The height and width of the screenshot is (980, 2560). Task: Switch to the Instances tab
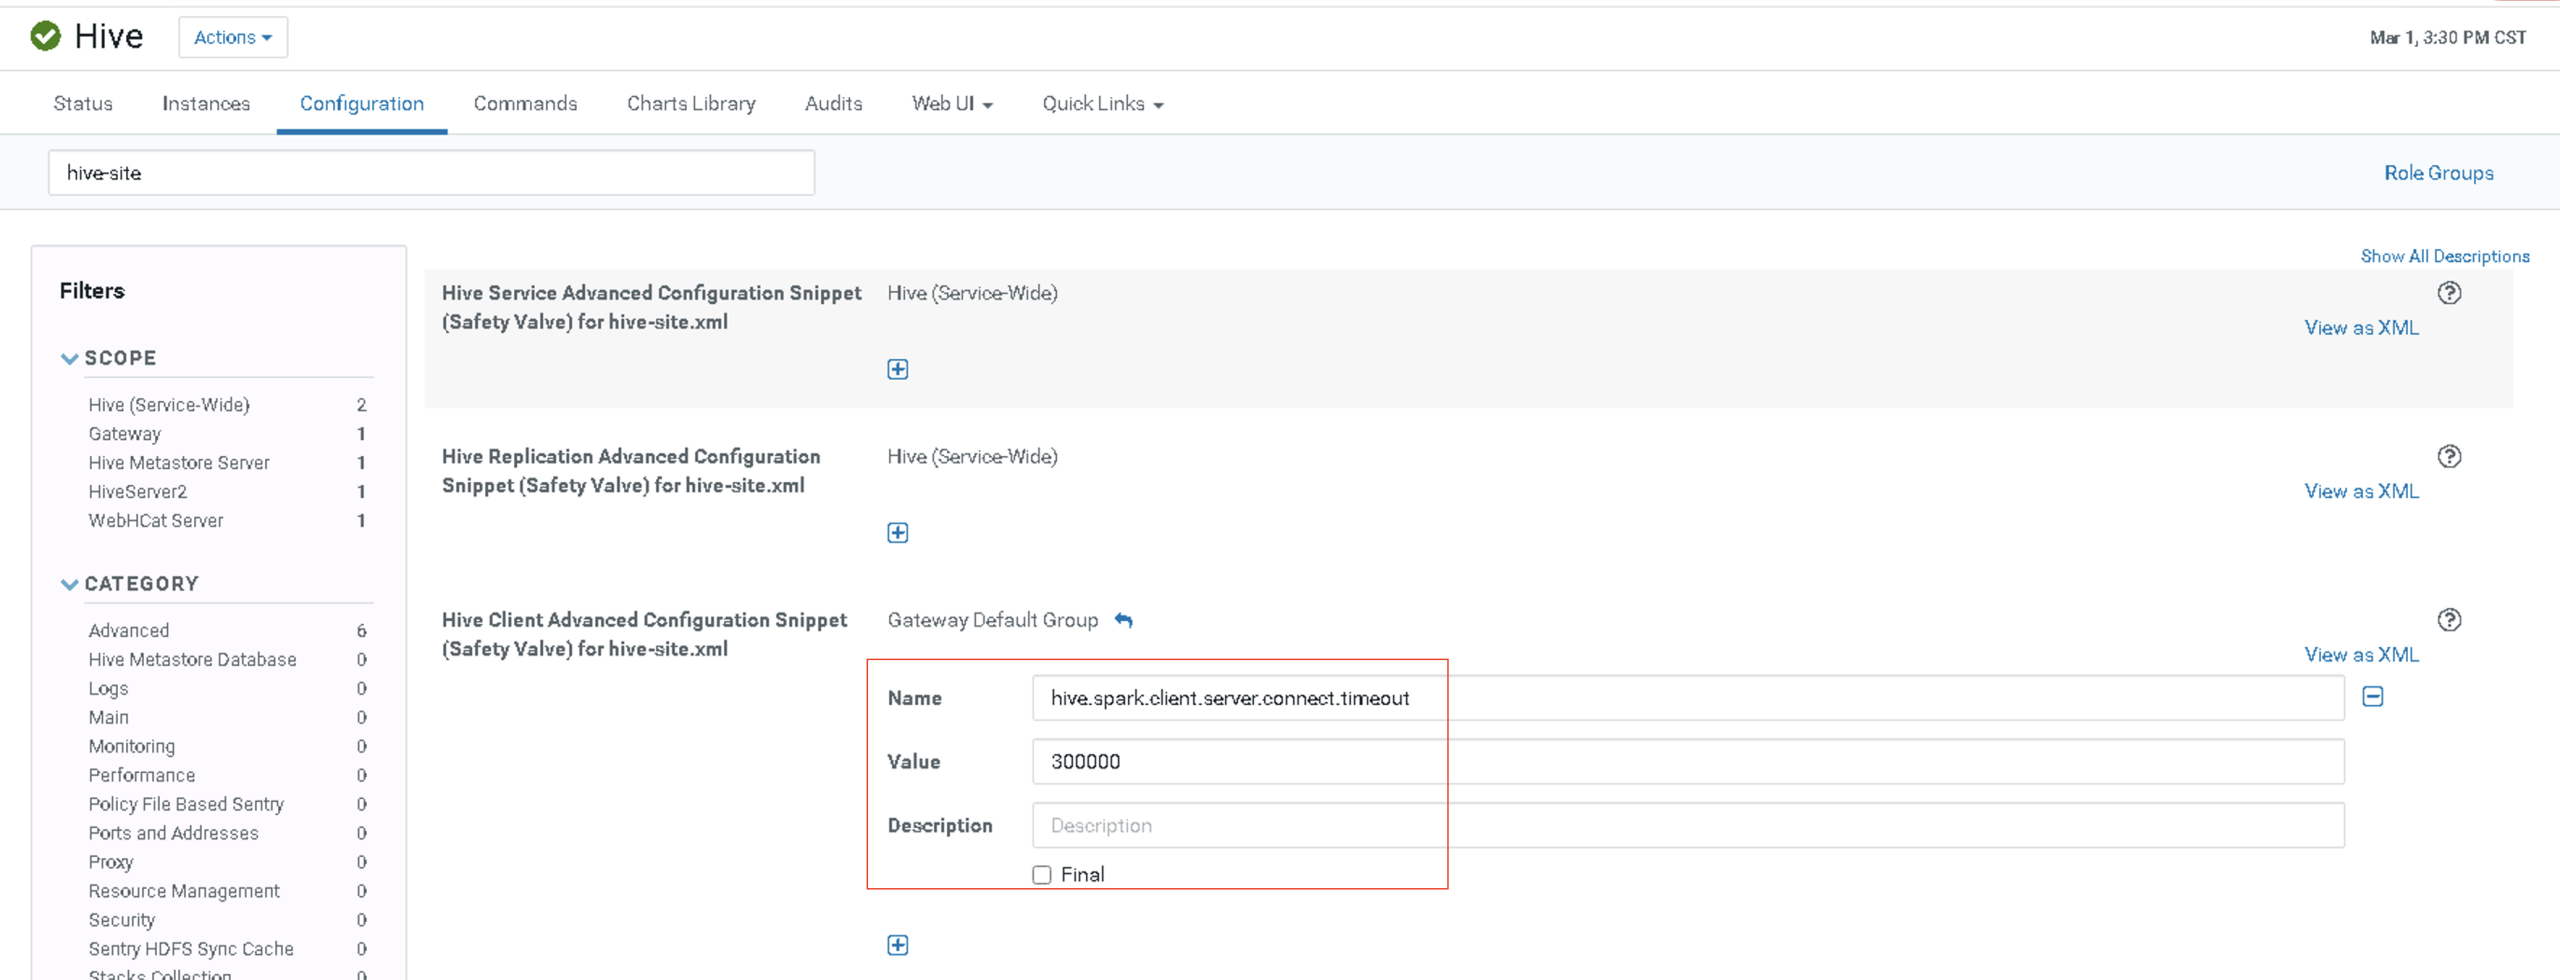pos(206,103)
